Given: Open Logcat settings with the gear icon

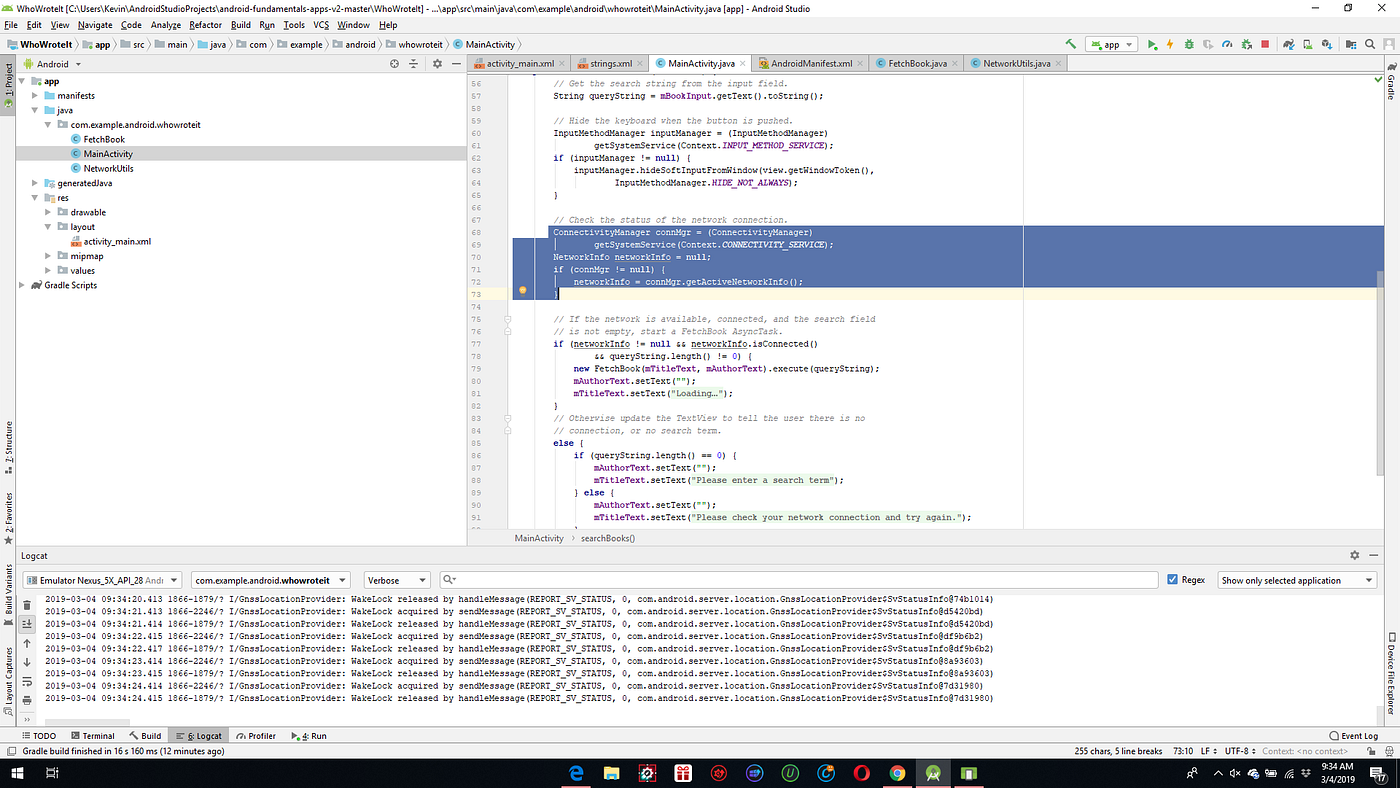Looking at the screenshot, I should [x=1354, y=555].
